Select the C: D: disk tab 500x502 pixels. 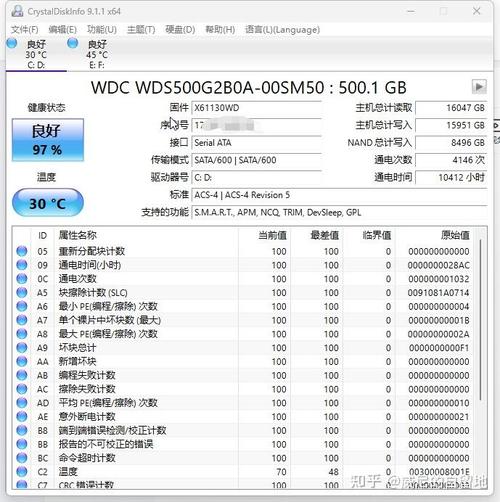[36, 54]
